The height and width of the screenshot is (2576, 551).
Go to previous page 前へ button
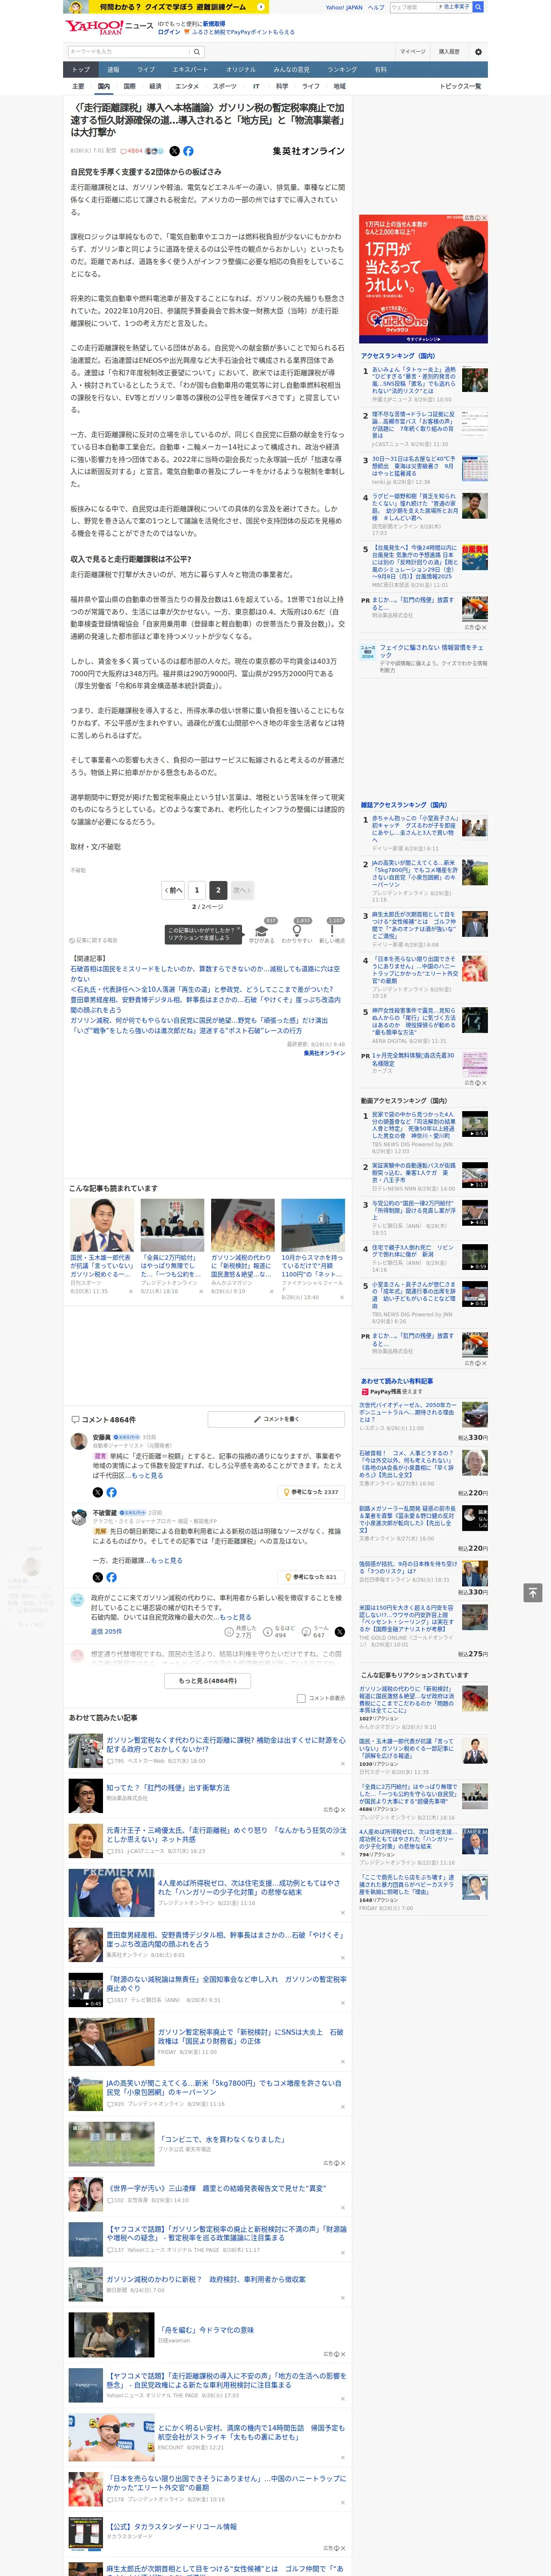(x=174, y=890)
